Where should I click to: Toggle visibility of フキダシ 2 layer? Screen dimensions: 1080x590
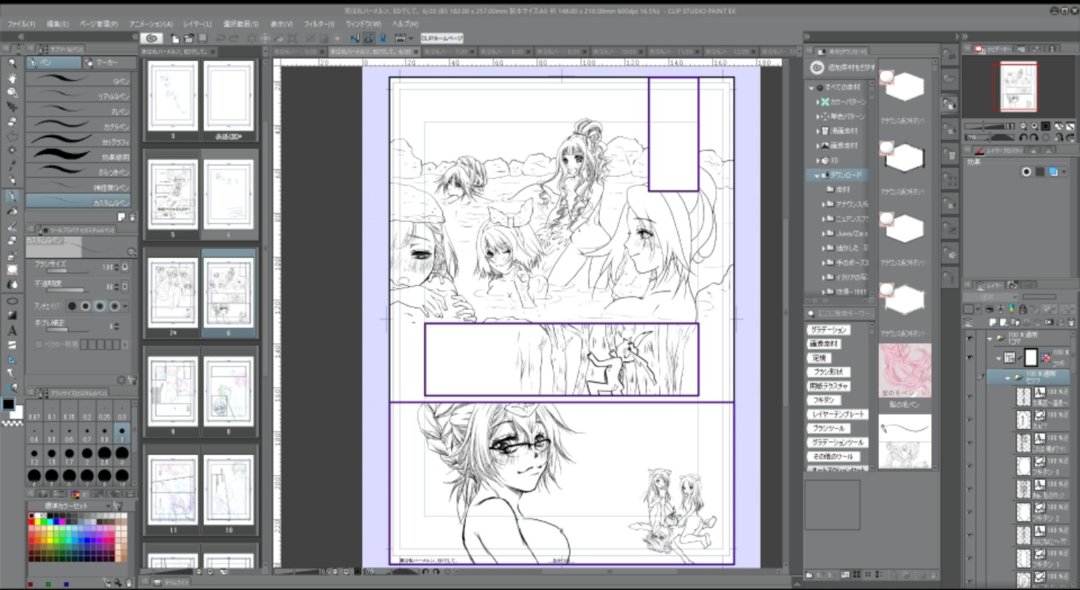(970, 512)
